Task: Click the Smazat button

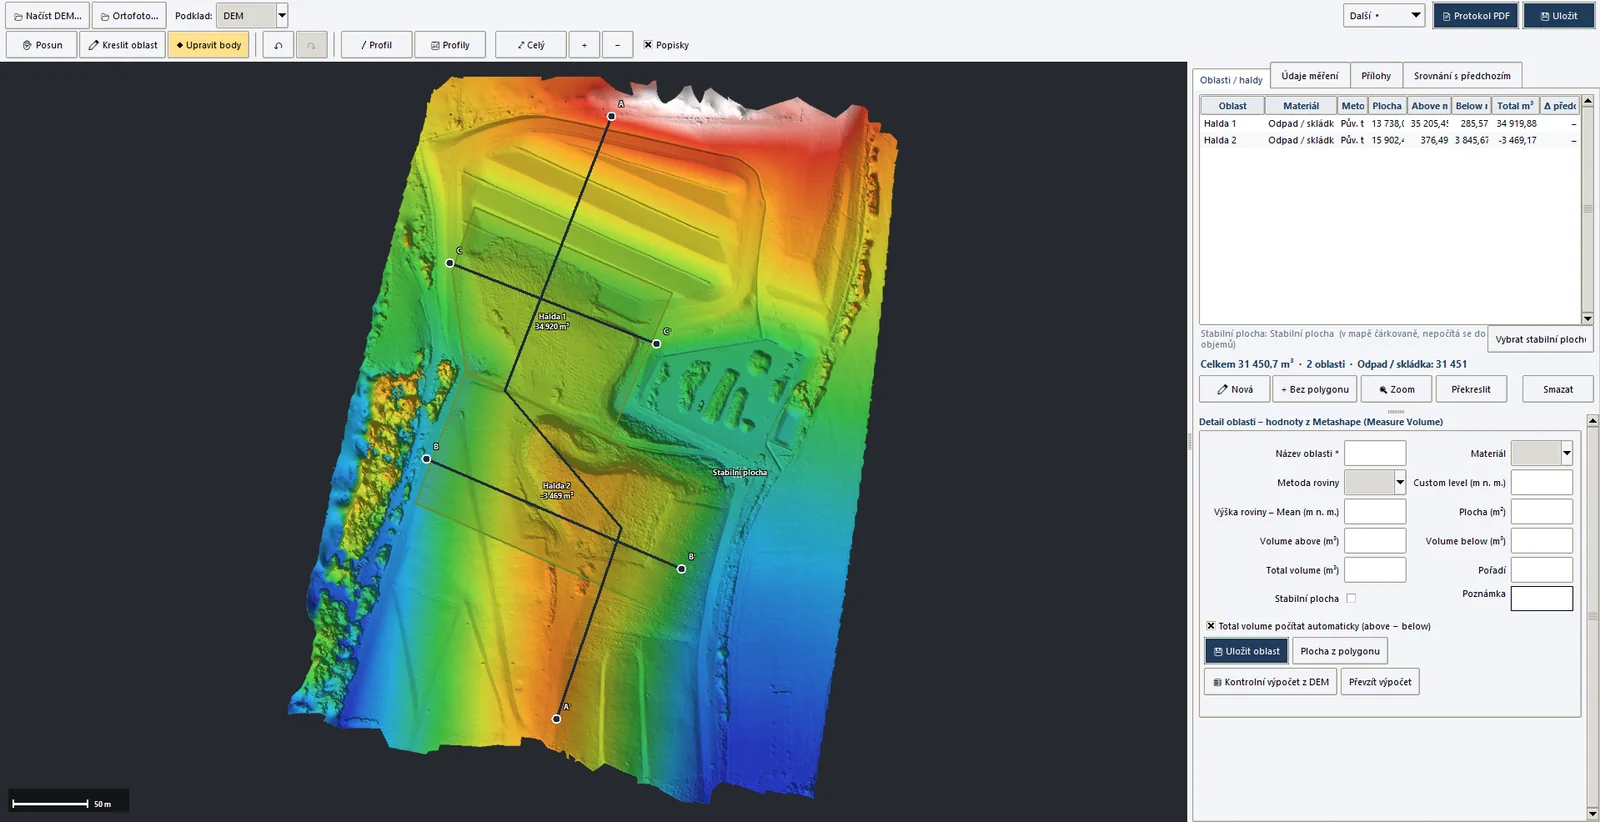Action: point(1558,389)
